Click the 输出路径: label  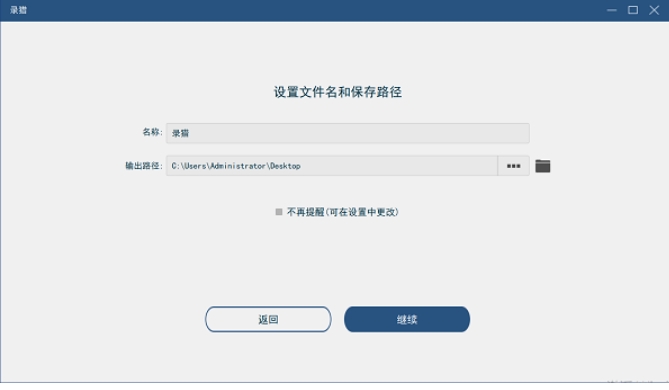(144, 166)
